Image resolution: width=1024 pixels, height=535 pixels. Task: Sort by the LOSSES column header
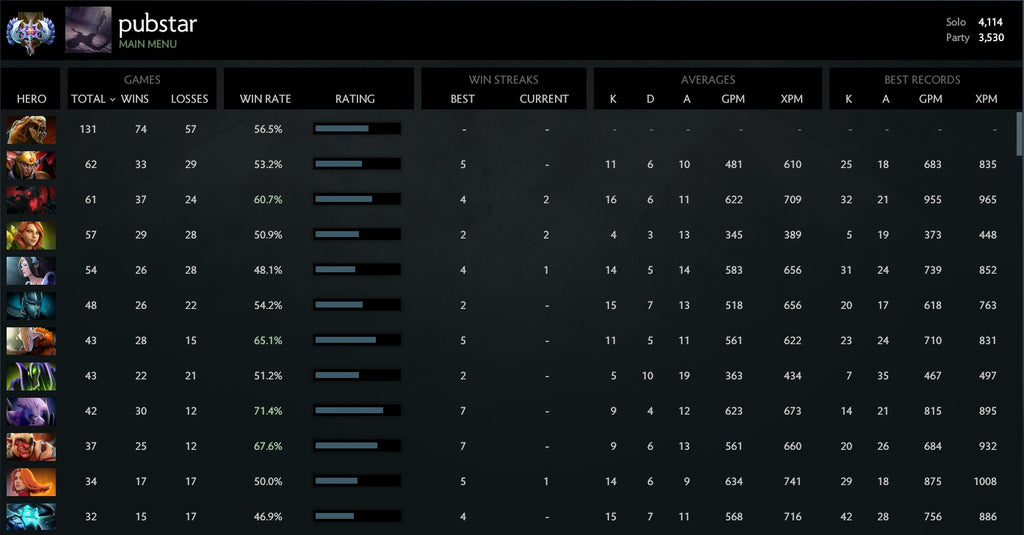[x=189, y=99]
